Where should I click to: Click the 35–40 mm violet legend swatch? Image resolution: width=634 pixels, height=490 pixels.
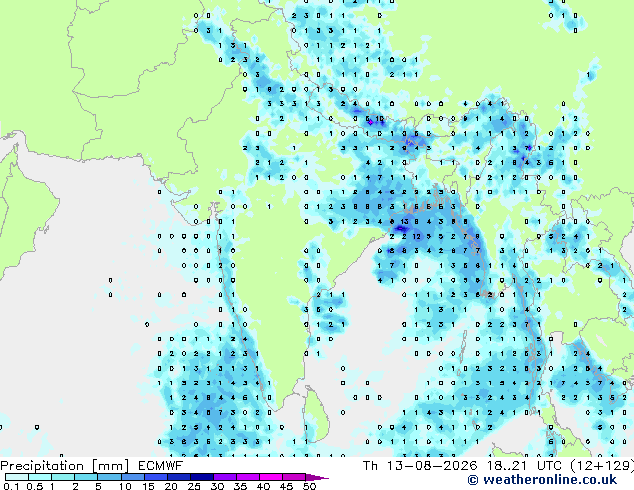point(247,477)
